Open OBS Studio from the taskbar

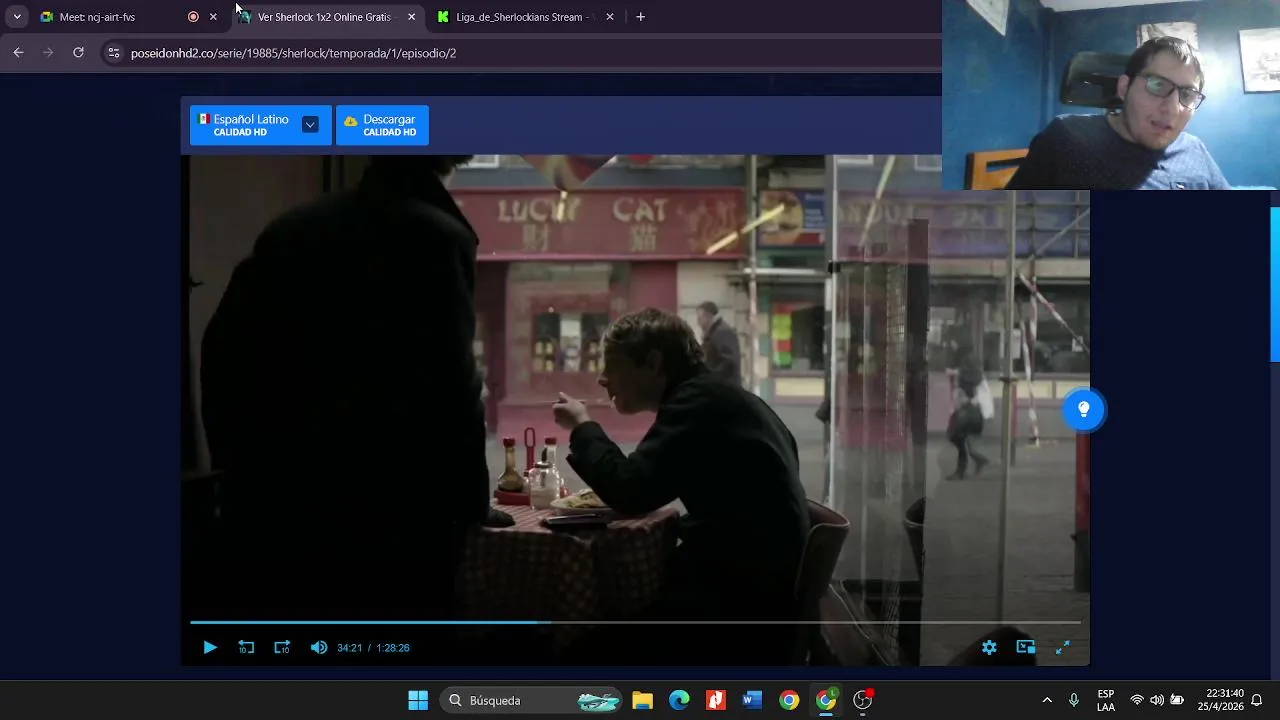[863, 700]
